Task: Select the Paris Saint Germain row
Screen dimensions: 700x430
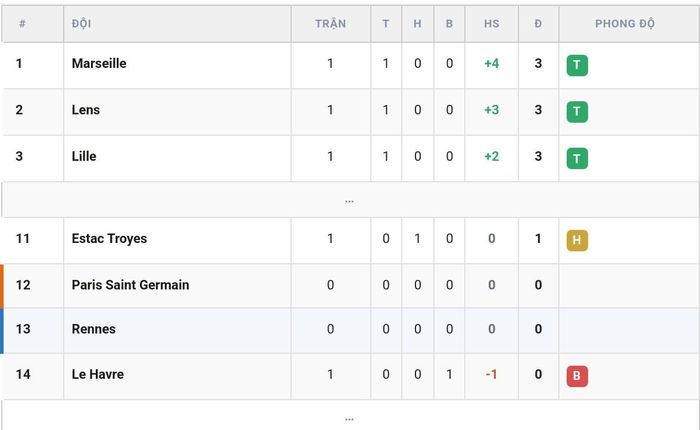Action: 350,285
